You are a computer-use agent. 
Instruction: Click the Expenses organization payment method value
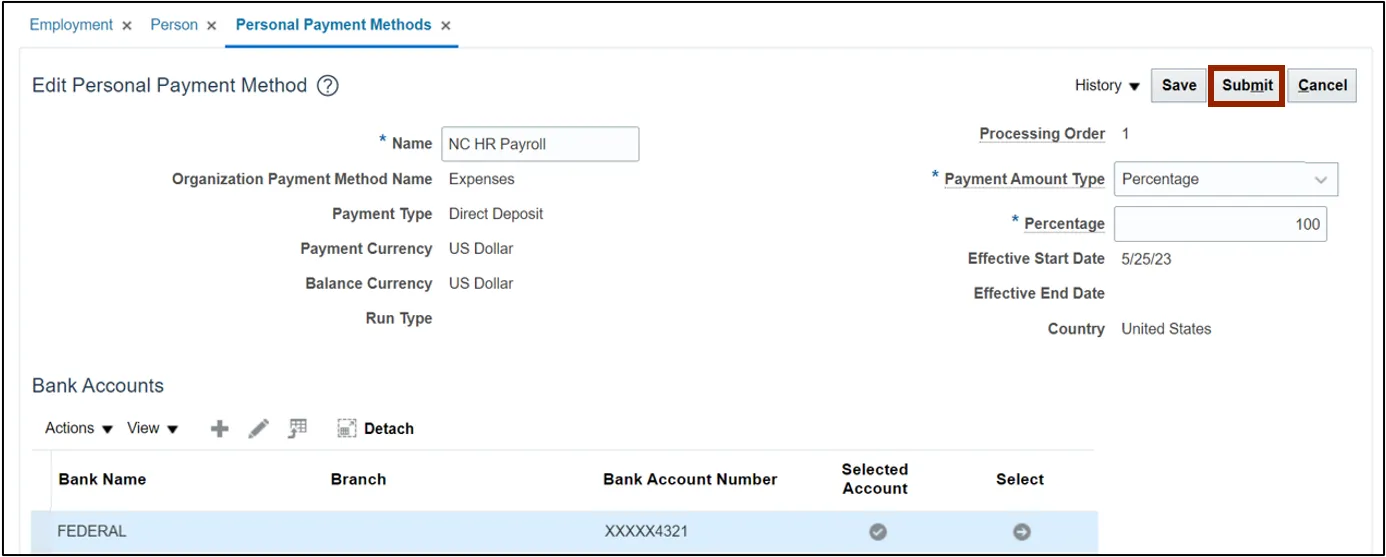click(482, 179)
